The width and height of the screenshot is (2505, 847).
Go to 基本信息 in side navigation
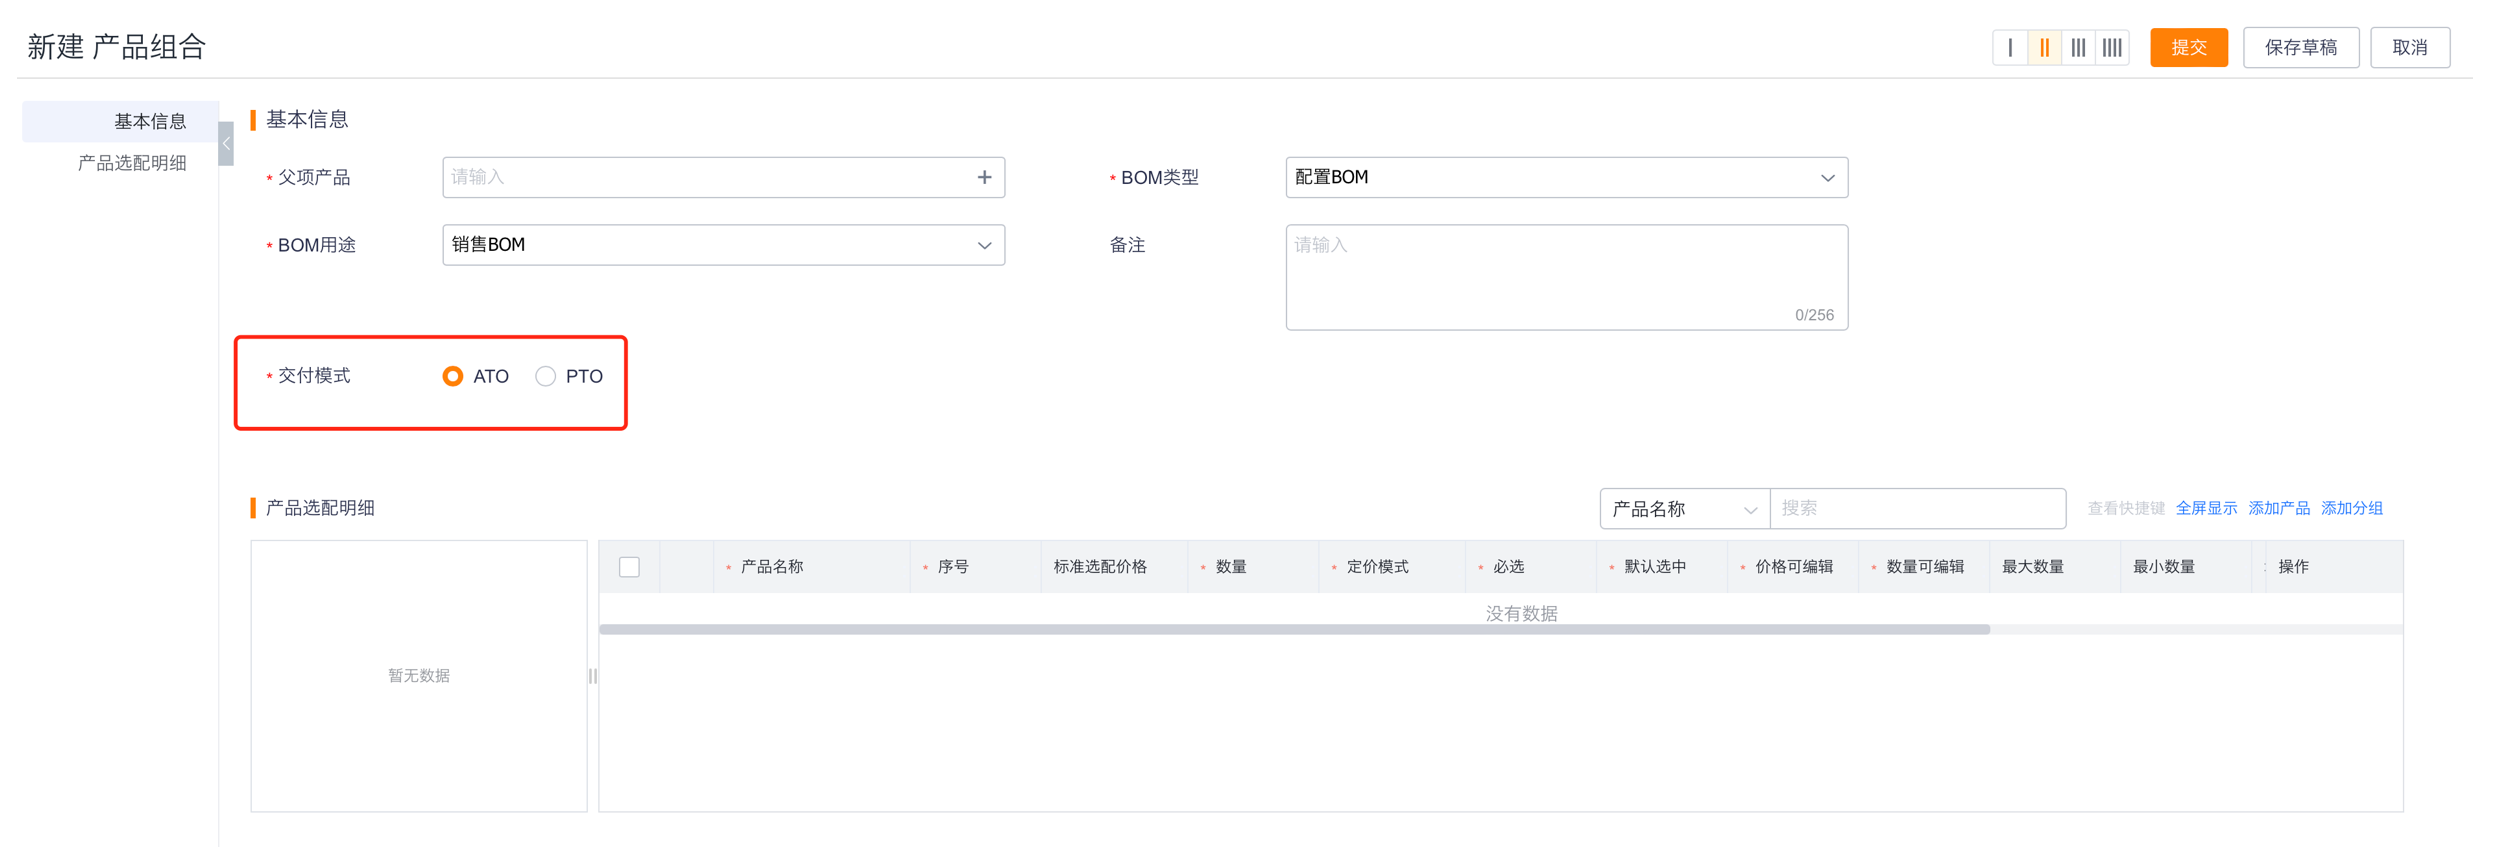coord(150,121)
